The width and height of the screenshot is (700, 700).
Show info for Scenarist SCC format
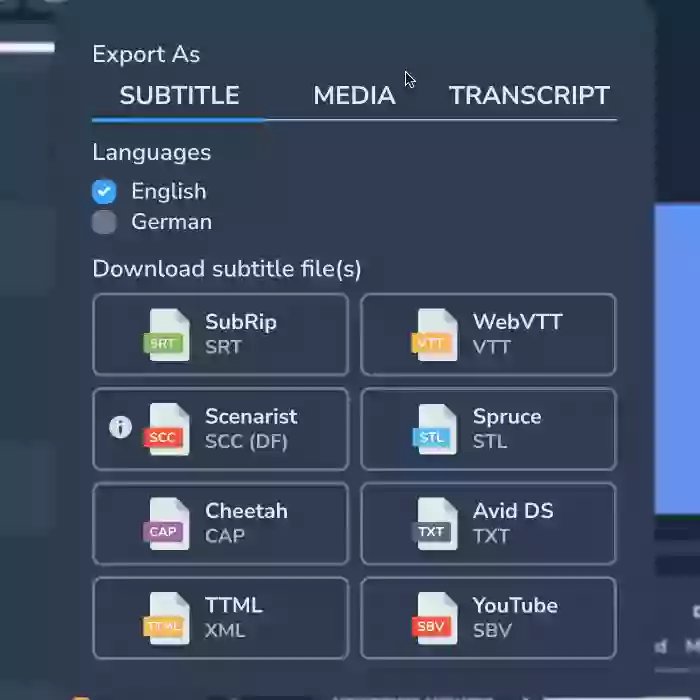120,427
